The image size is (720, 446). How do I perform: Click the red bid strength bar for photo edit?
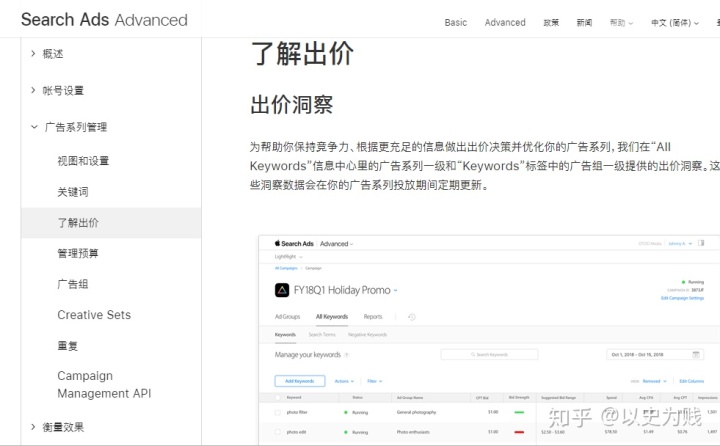[518, 432]
